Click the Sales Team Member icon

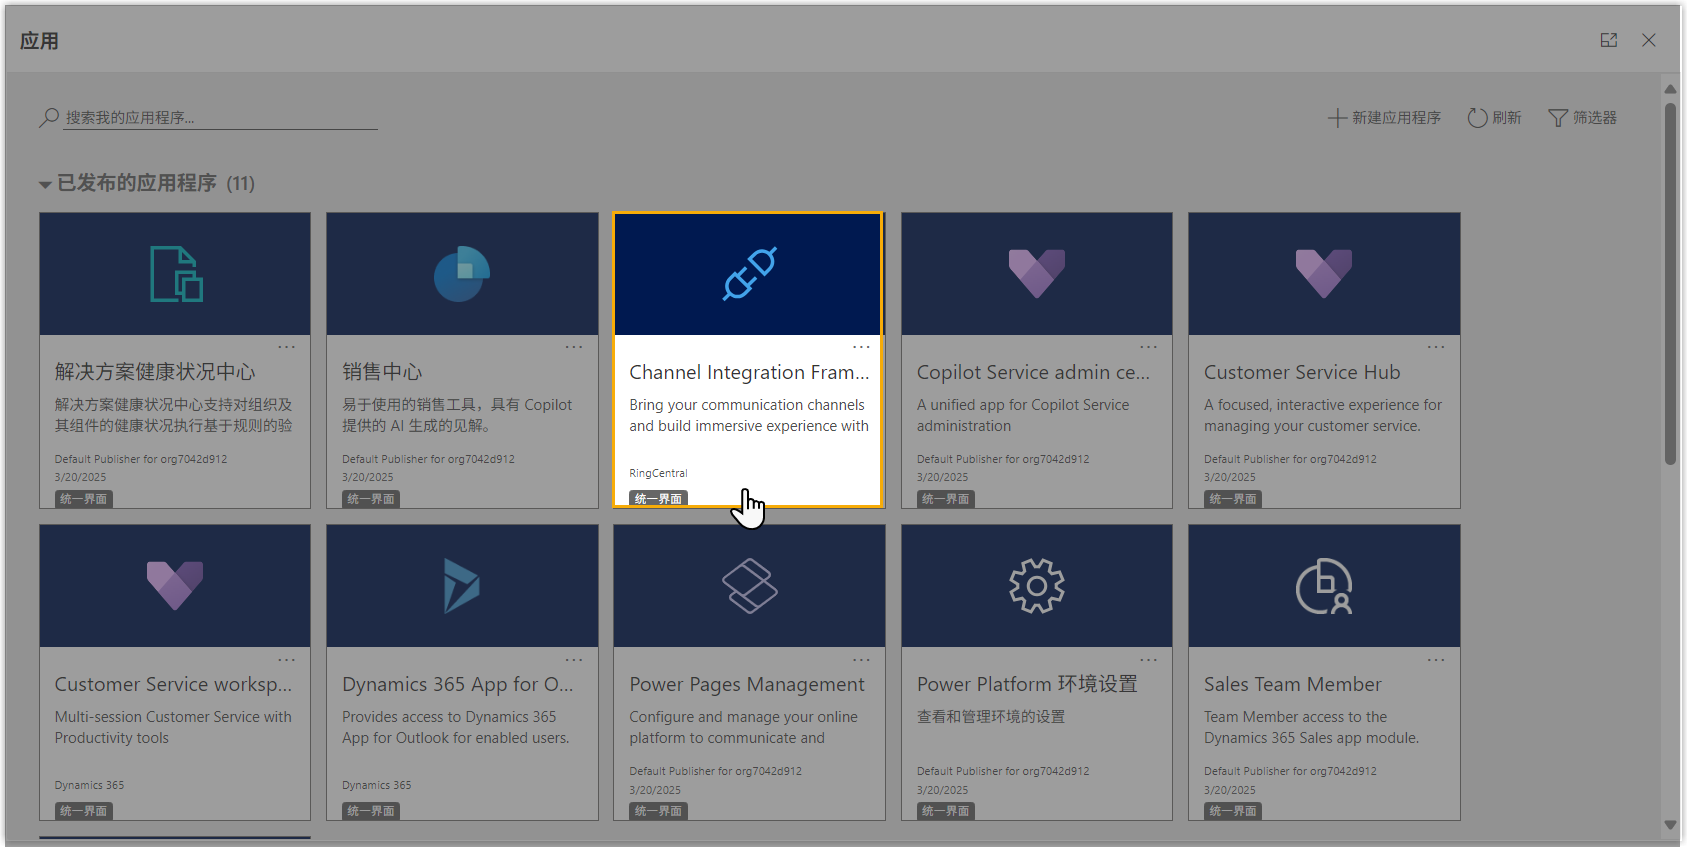pos(1323,586)
